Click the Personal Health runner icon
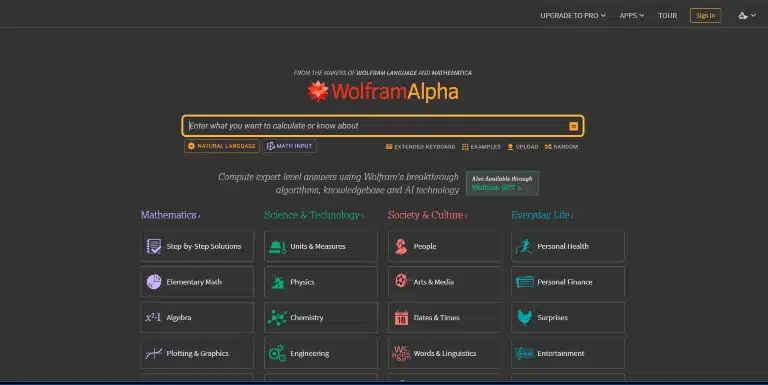 pos(524,246)
